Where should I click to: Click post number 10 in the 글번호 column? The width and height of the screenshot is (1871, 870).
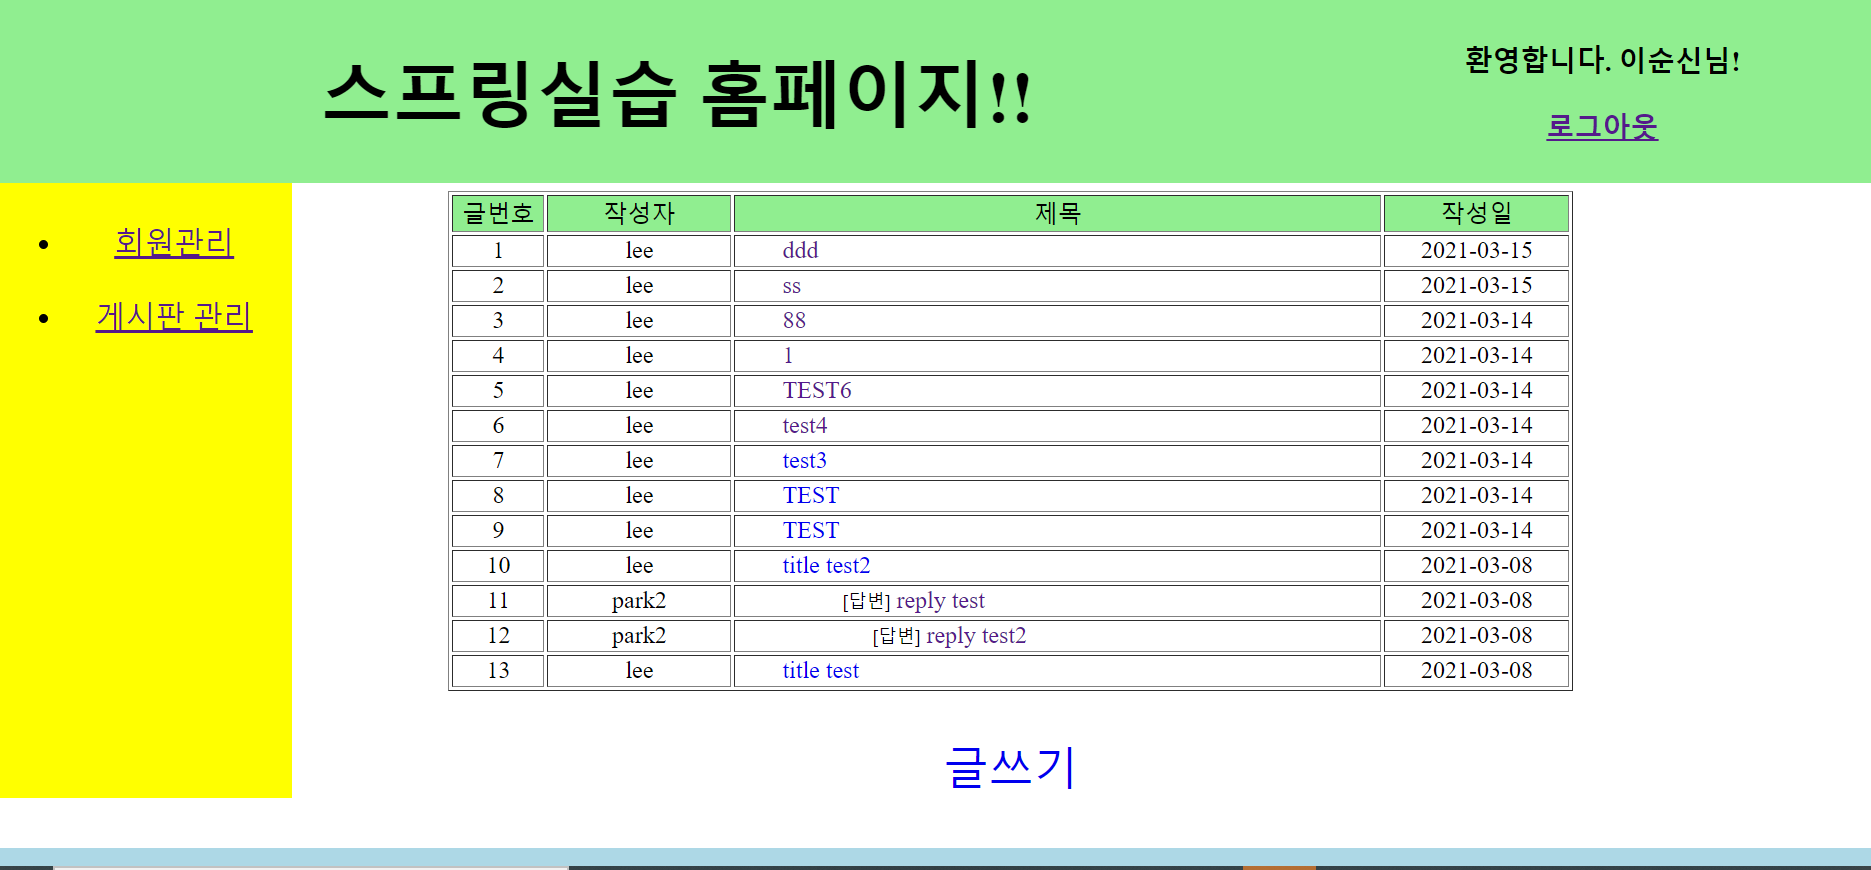[498, 566]
